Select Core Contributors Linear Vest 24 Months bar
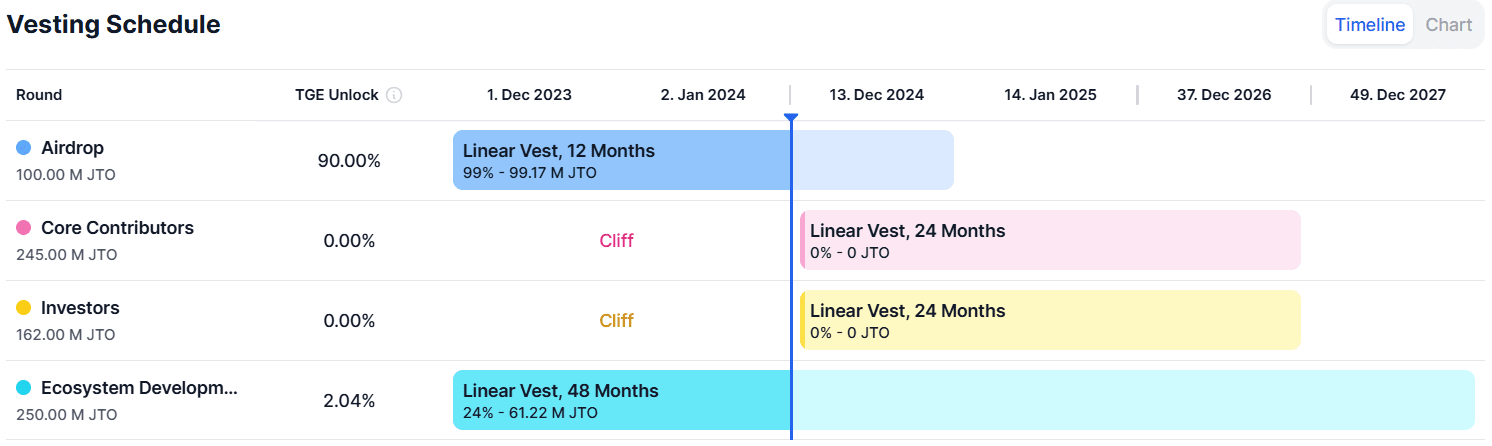Image resolution: width=1492 pixels, height=446 pixels. pyautogui.click(x=1050, y=240)
